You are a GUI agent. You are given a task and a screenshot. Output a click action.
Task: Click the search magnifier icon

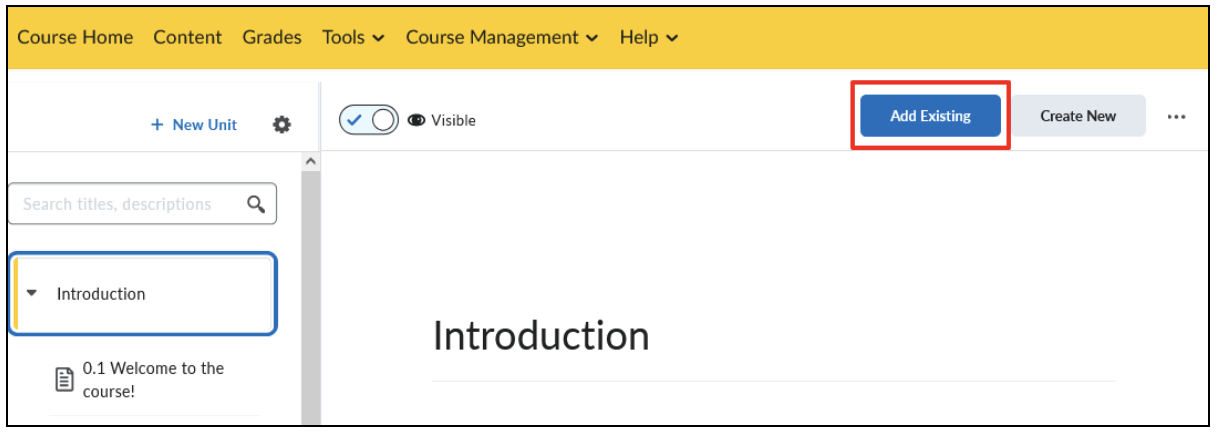point(256,204)
